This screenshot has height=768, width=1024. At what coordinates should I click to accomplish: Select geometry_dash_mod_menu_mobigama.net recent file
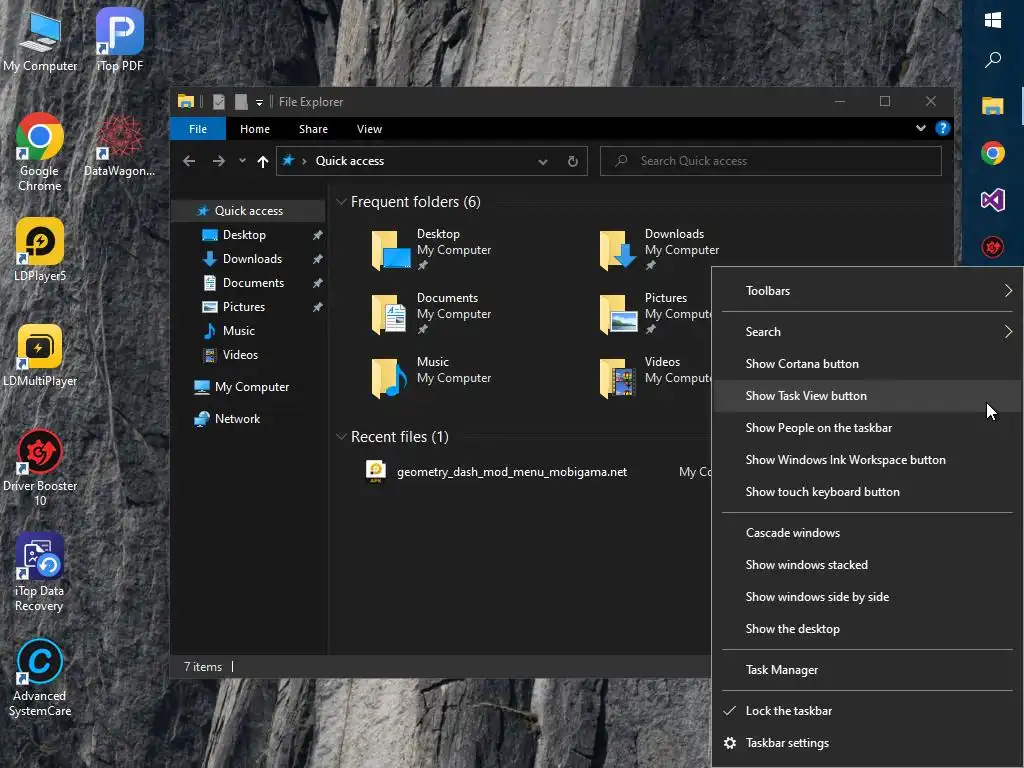tap(512, 472)
